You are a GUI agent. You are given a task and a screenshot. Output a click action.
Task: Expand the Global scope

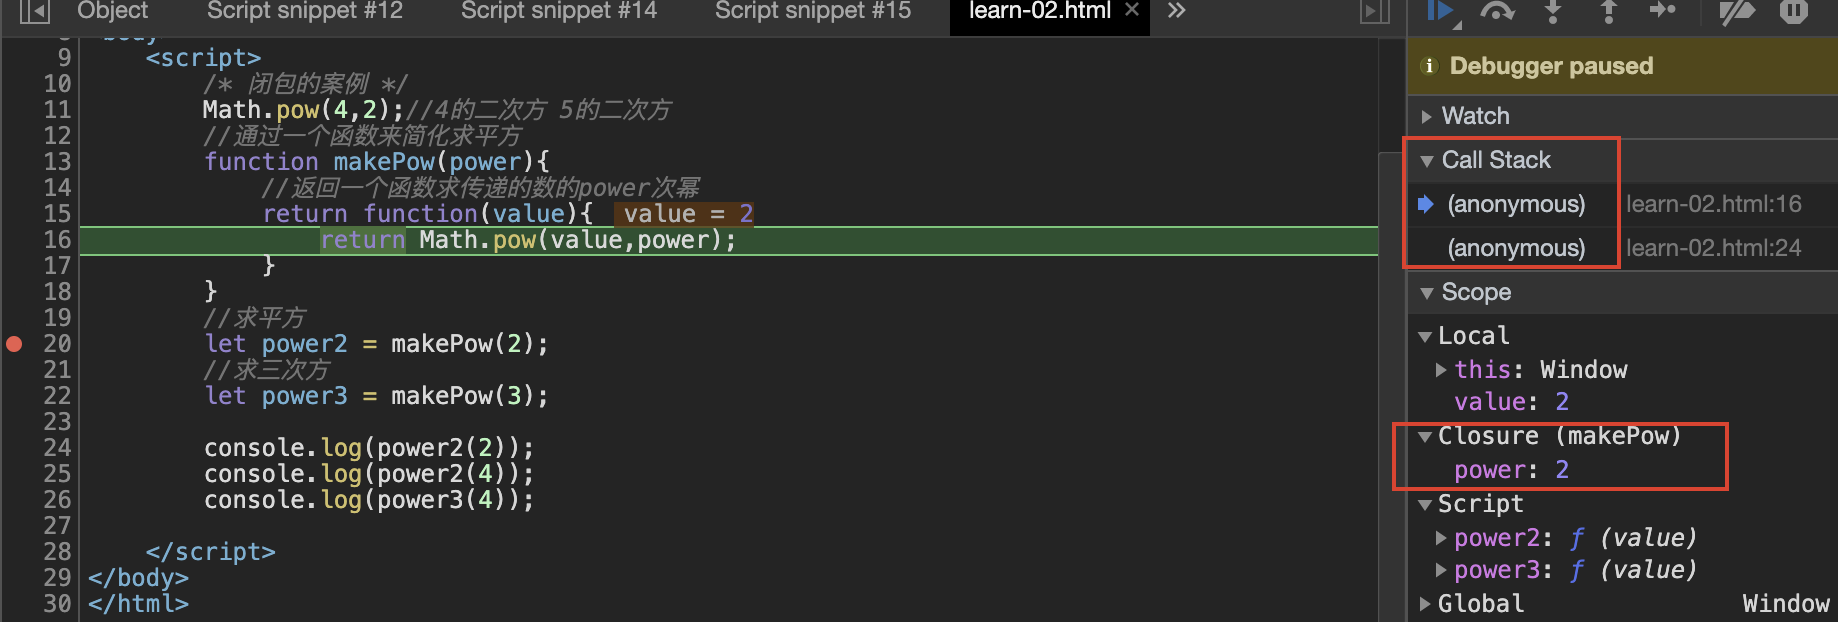pyautogui.click(x=1425, y=604)
